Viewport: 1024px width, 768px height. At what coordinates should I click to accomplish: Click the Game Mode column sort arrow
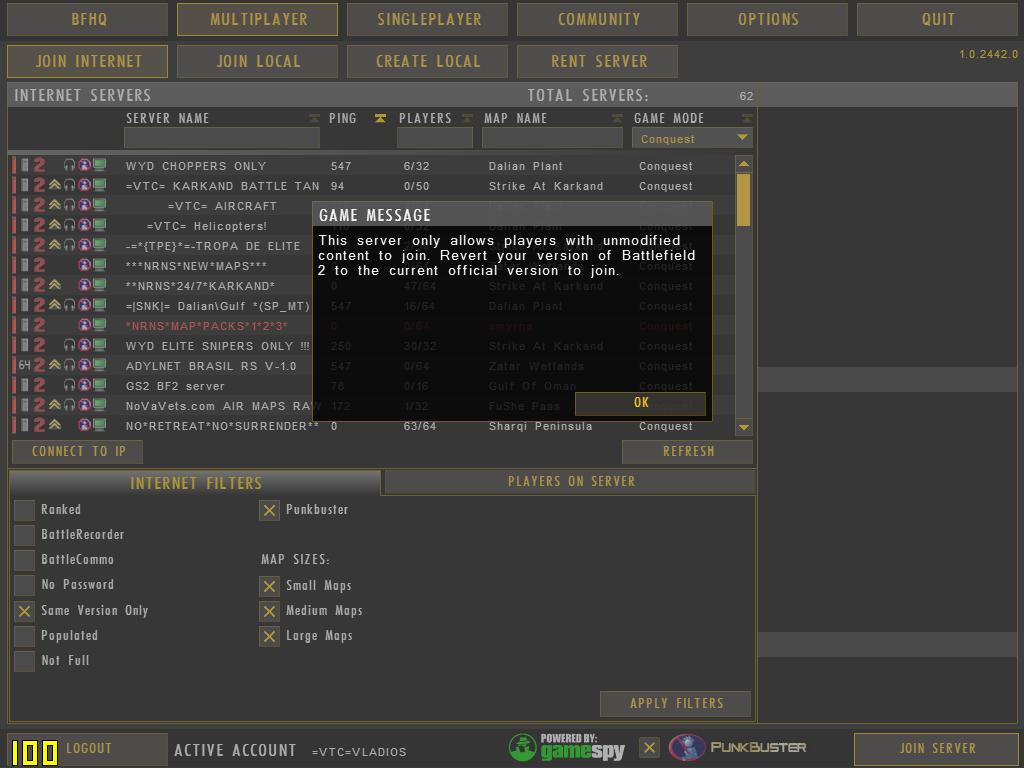pos(748,118)
